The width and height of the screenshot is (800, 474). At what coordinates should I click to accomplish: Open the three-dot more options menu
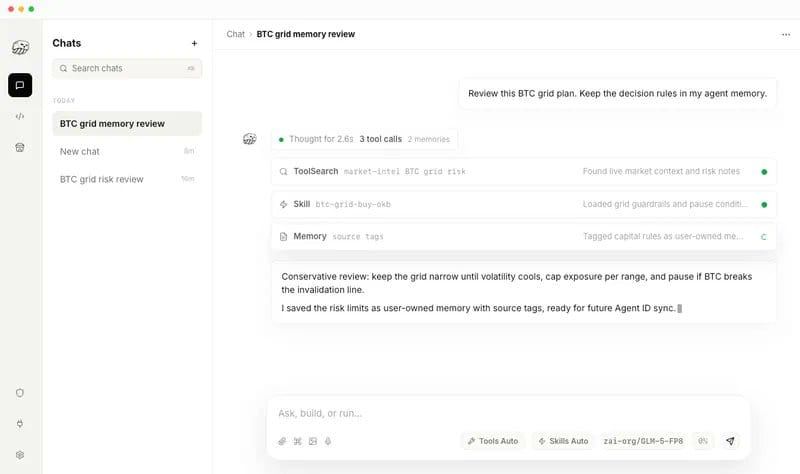coord(786,35)
